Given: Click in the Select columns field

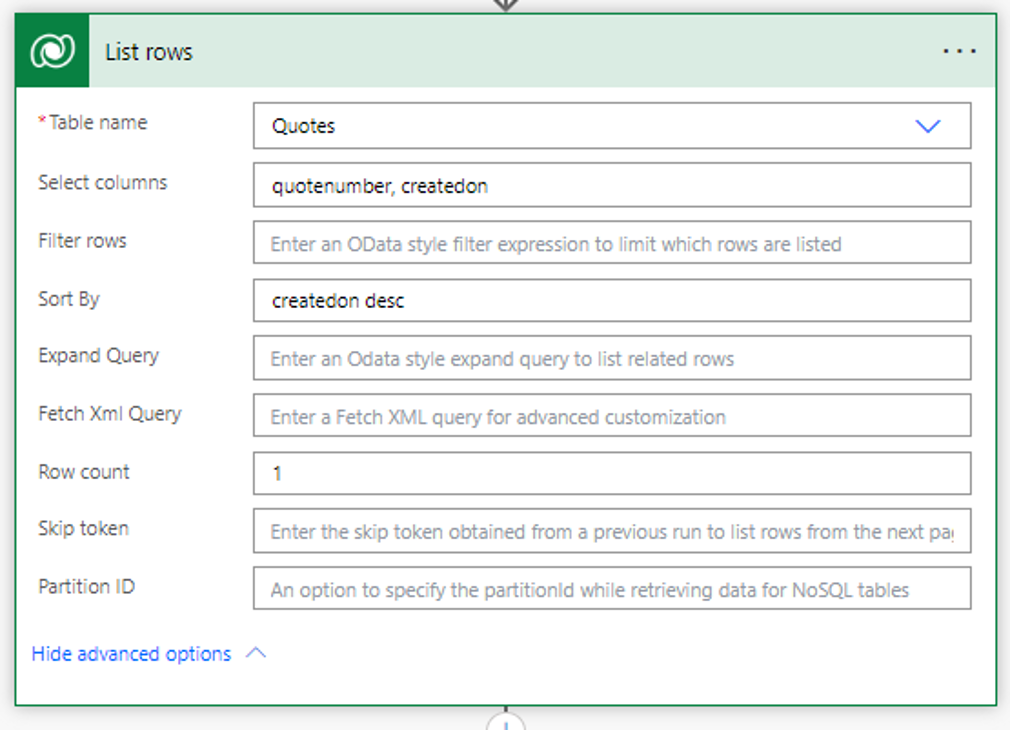Looking at the screenshot, I should (611, 185).
